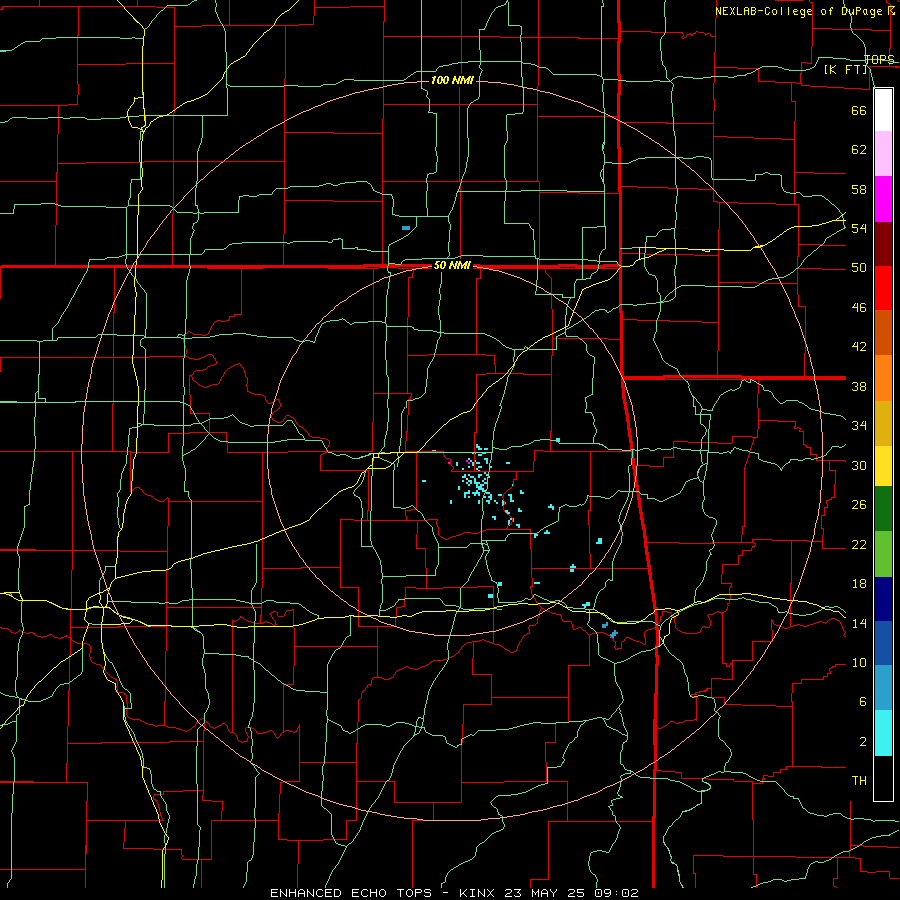This screenshot has width=900, height=900.
Task: Click the 26 legend value
Action: coord(859,505)
